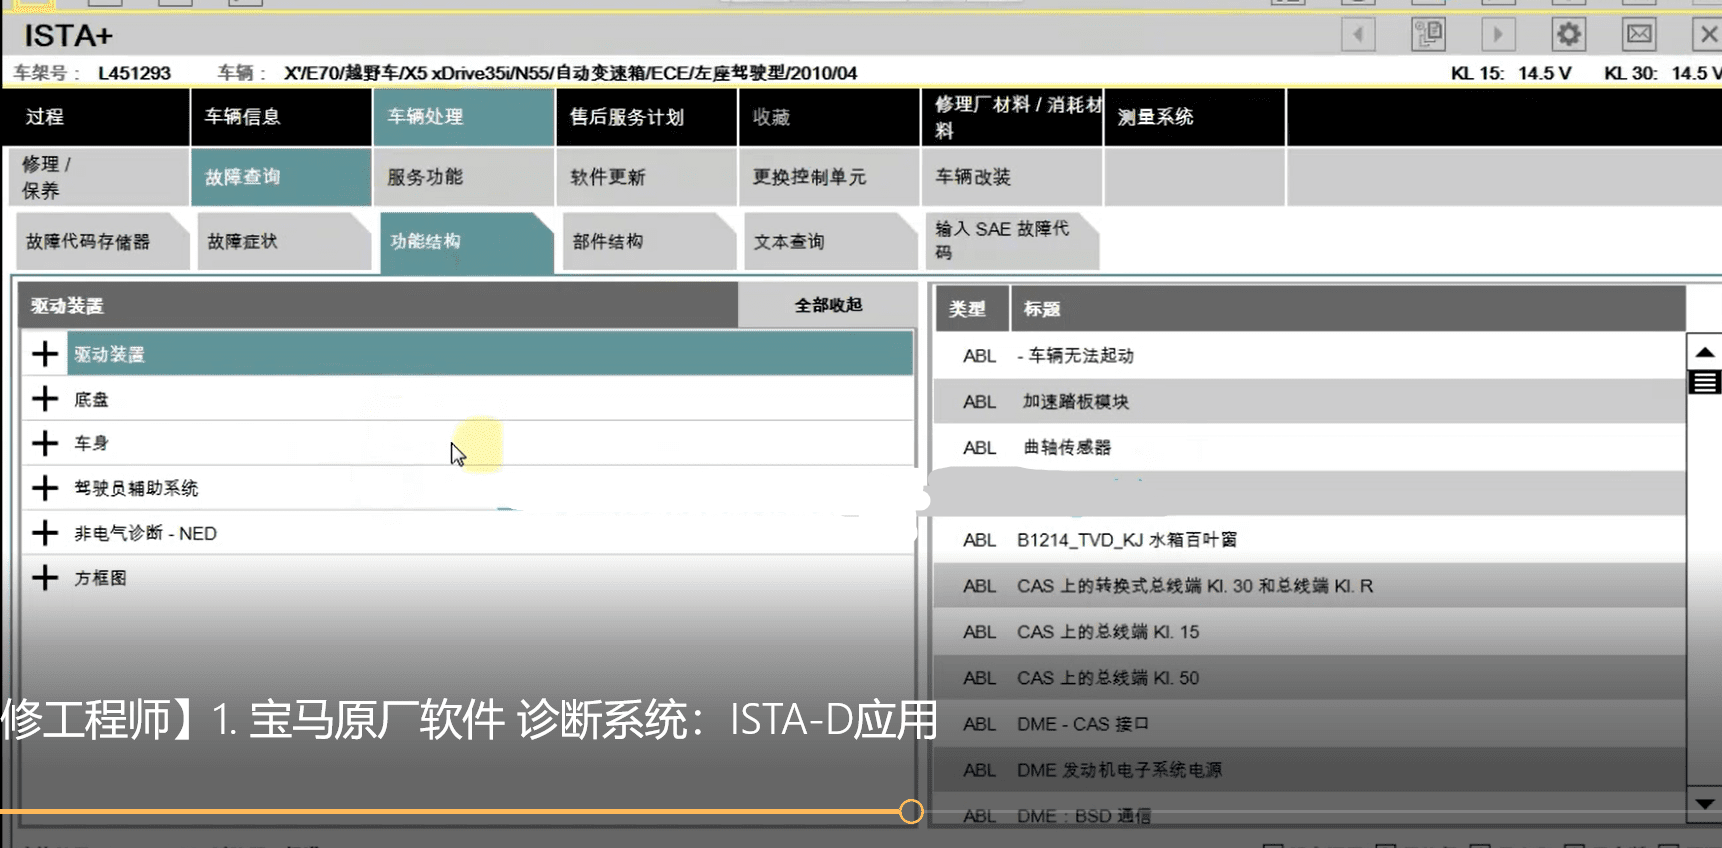Select the row DME - CAS 接口
The width and height of the screenshot is (1722, 848).
tap(1309, 723)
